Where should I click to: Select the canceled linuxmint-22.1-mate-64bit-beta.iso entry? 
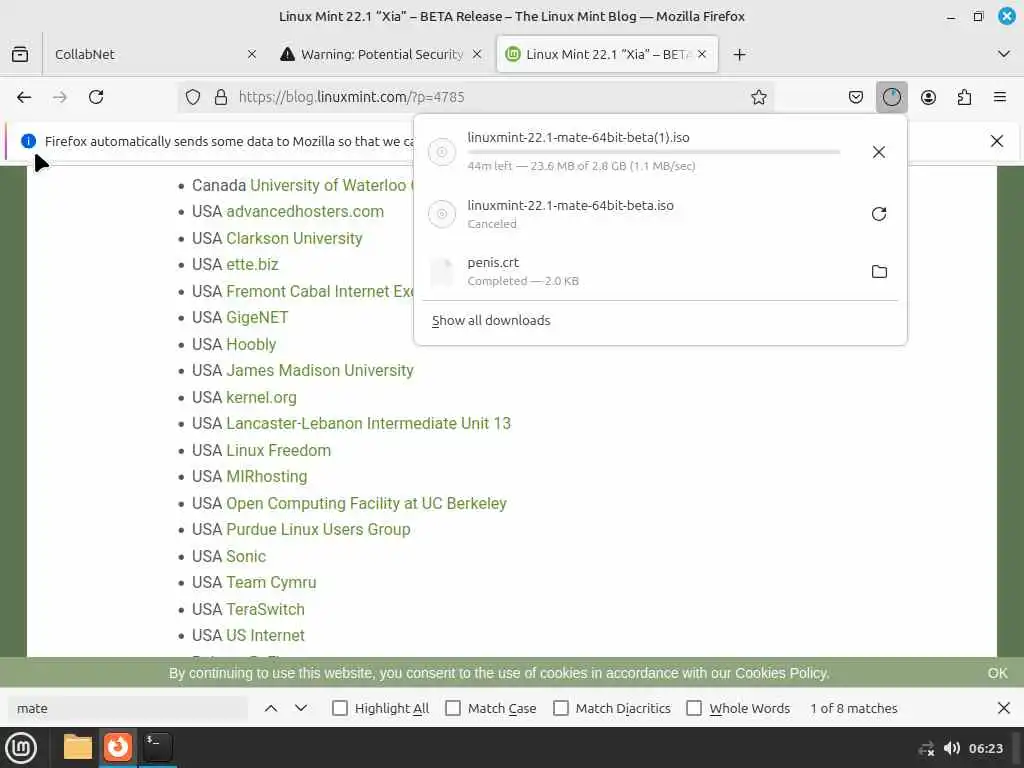click(x=660, y=214)
